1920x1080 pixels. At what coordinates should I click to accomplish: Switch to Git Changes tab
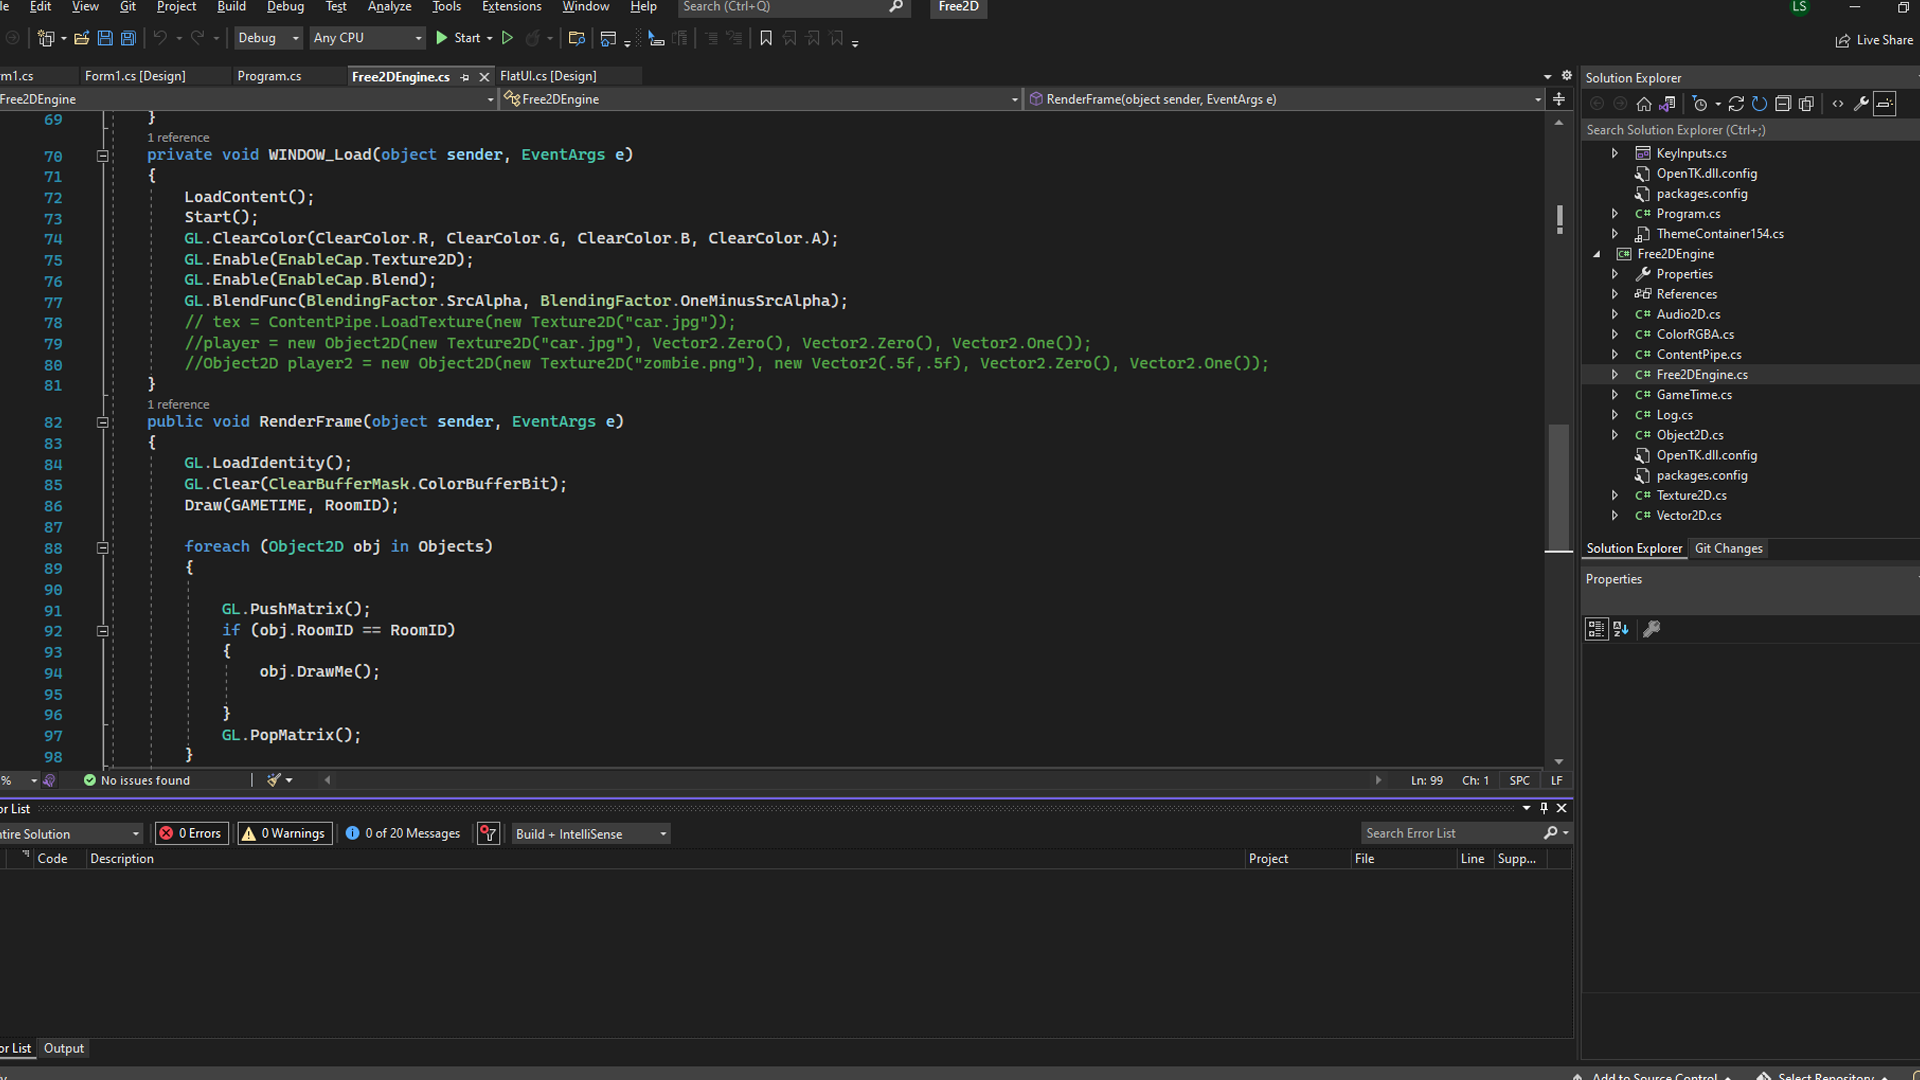[1728, 548]
